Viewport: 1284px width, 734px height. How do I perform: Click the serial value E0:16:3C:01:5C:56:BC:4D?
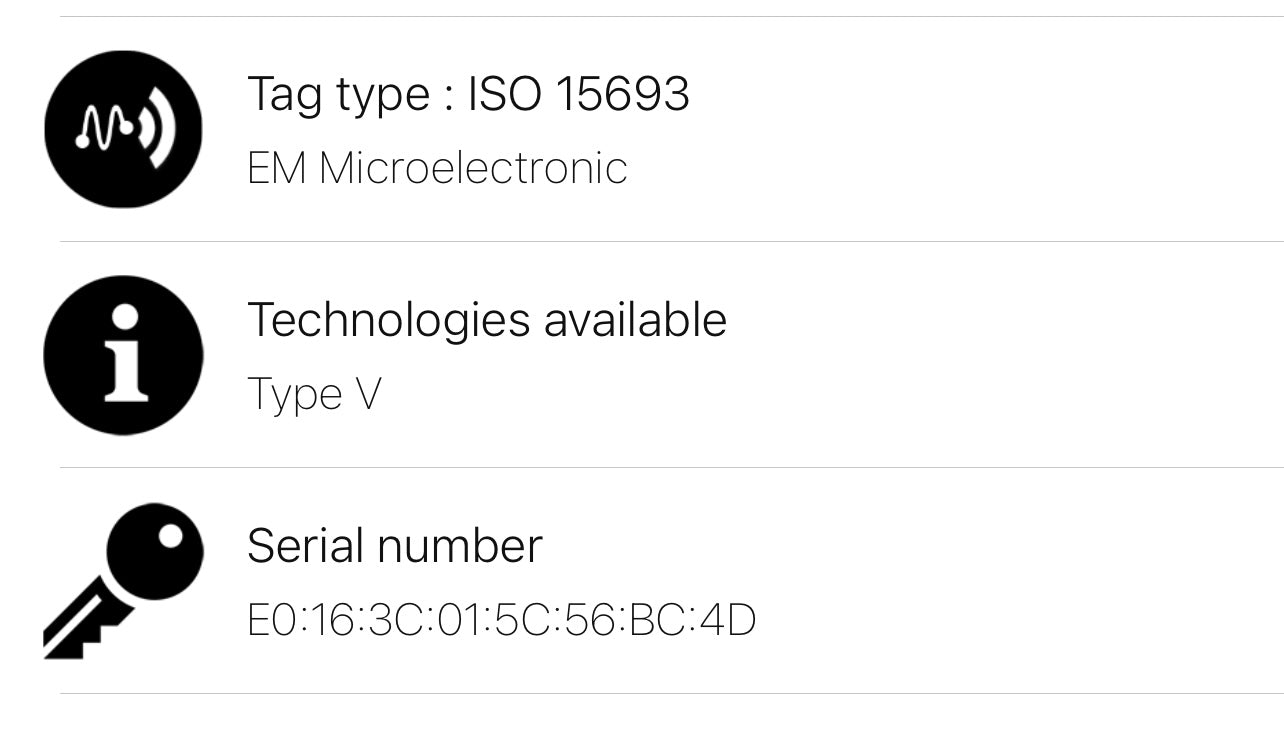pos(501,620)
